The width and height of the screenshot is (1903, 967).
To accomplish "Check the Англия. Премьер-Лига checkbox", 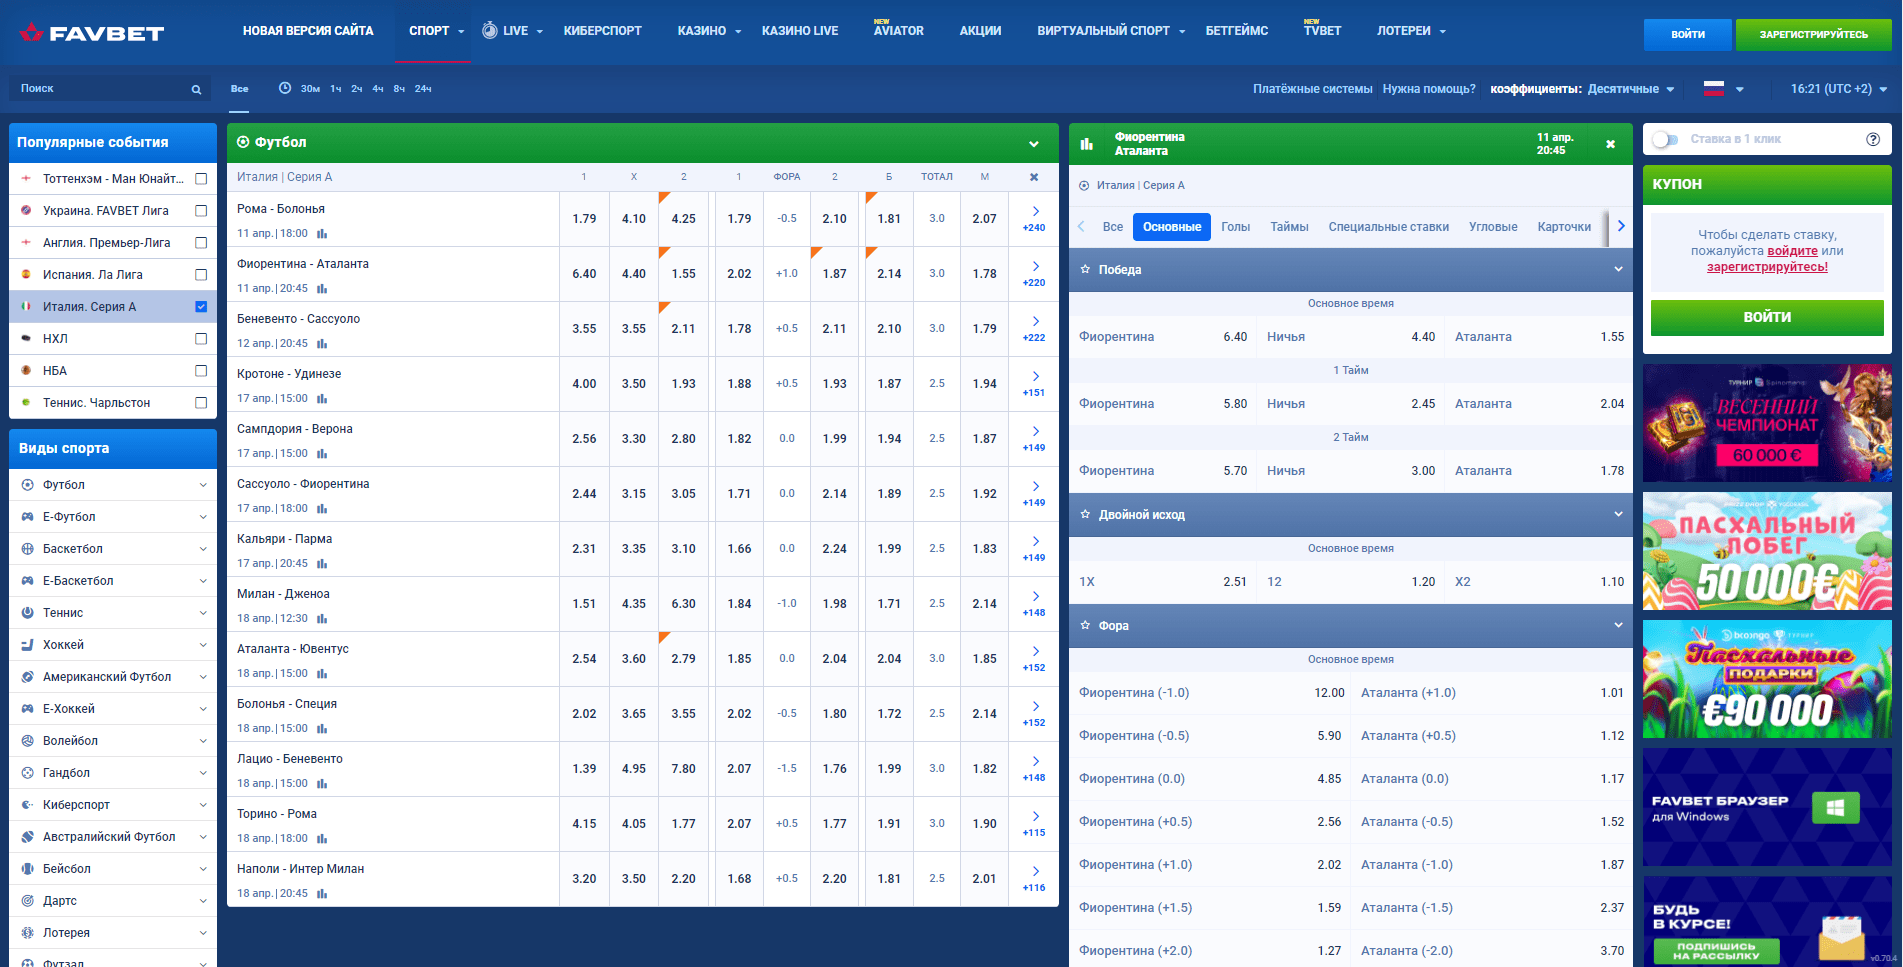I will [x=201, y=243].
